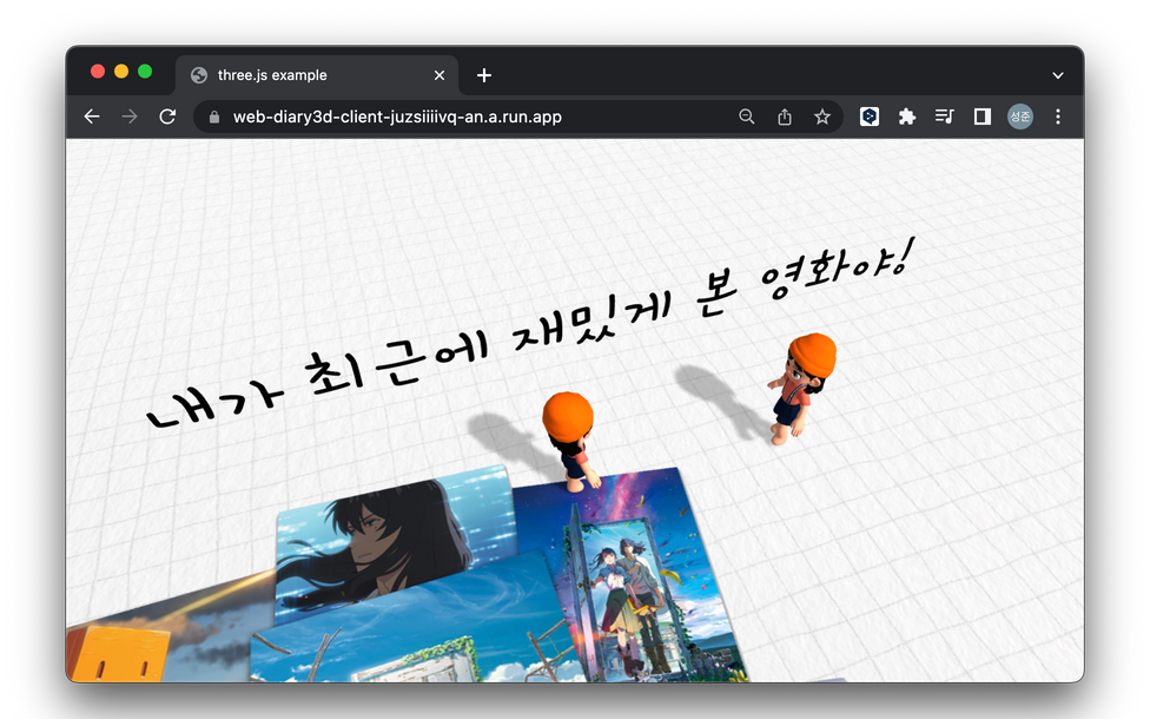This screenshot has width=1150, height=720.
Task: Toggle the browser side panel
Action: 982,117
